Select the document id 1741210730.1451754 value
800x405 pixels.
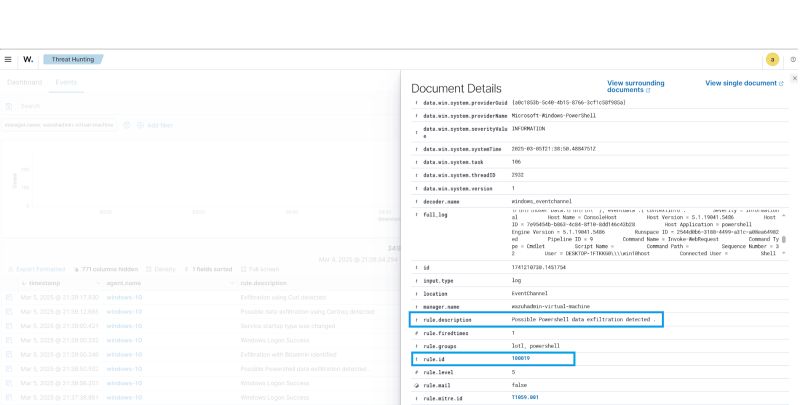[538, 267]
